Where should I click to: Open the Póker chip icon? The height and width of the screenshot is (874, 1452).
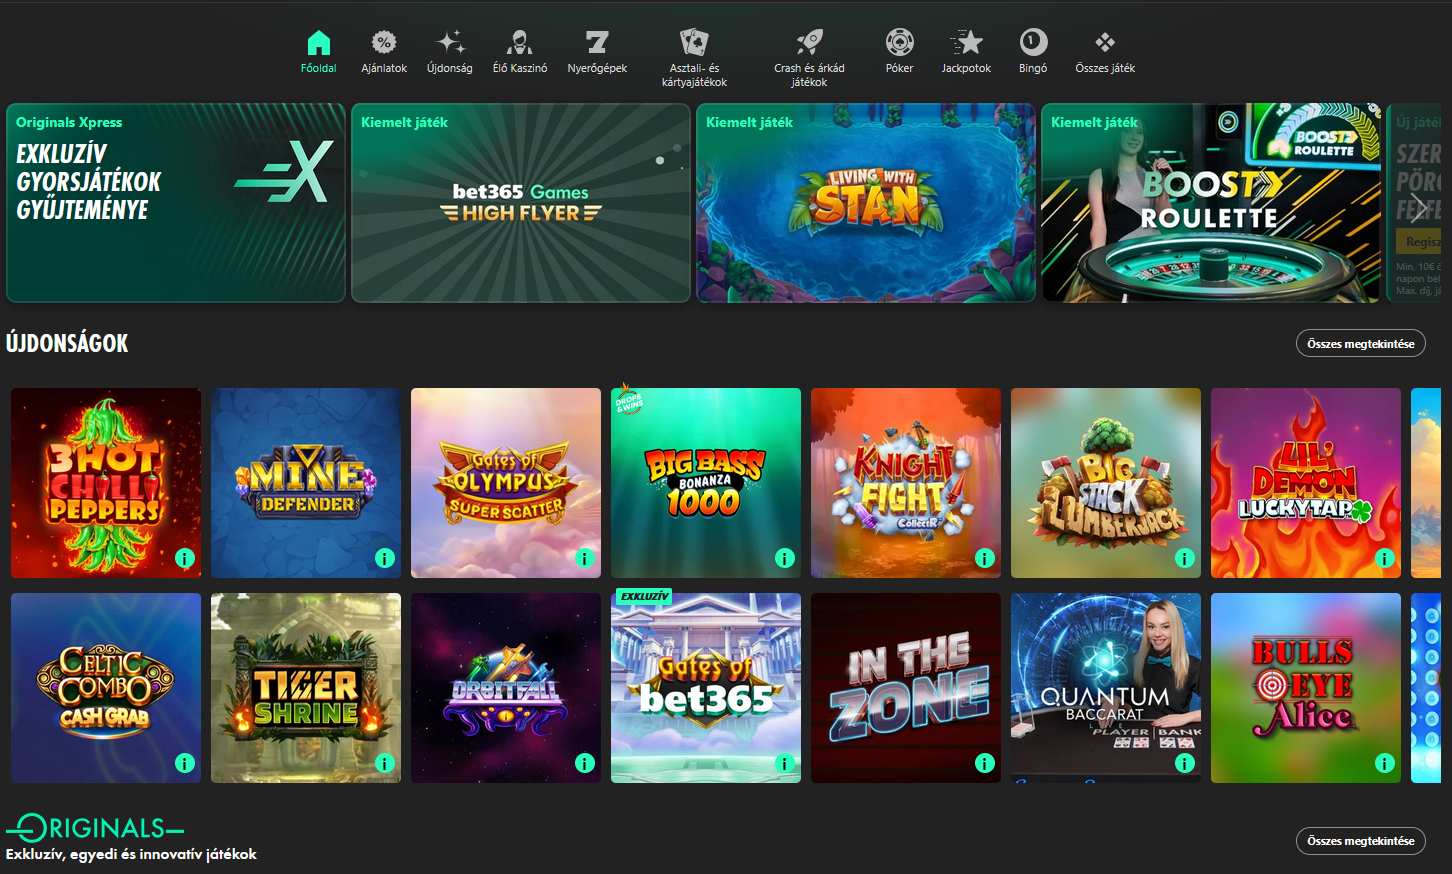click(x=899, y=42)
